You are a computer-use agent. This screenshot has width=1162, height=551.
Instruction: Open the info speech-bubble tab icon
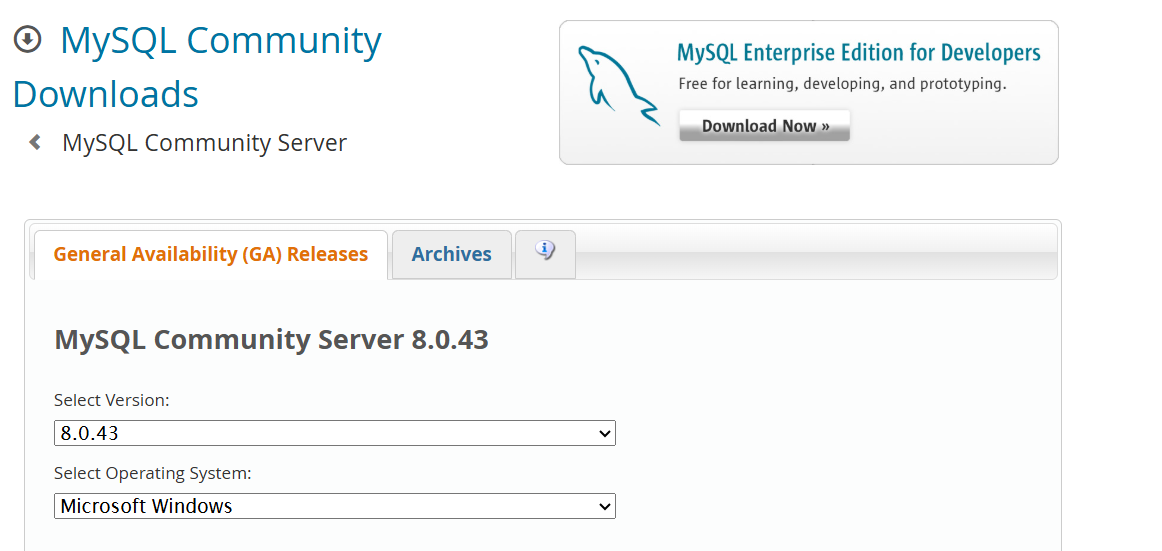(545, 250)
